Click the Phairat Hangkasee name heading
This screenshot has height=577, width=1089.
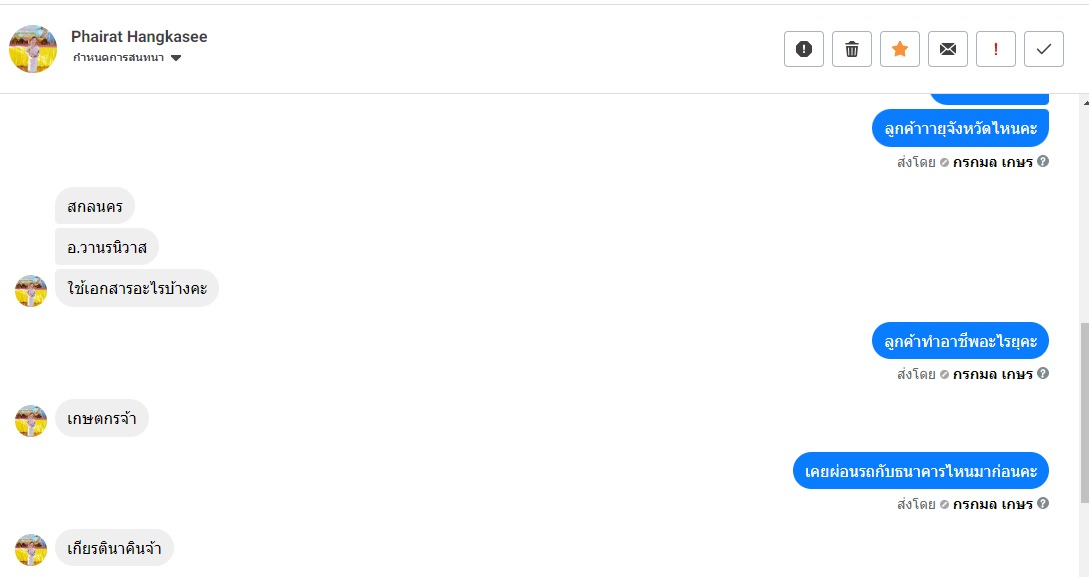point(139,36)
